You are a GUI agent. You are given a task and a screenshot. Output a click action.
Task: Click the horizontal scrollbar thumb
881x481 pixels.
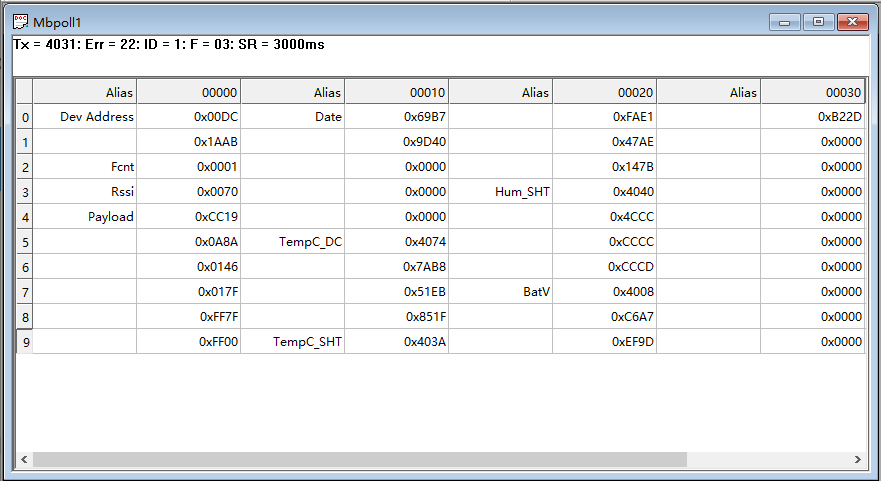point(360,459)
